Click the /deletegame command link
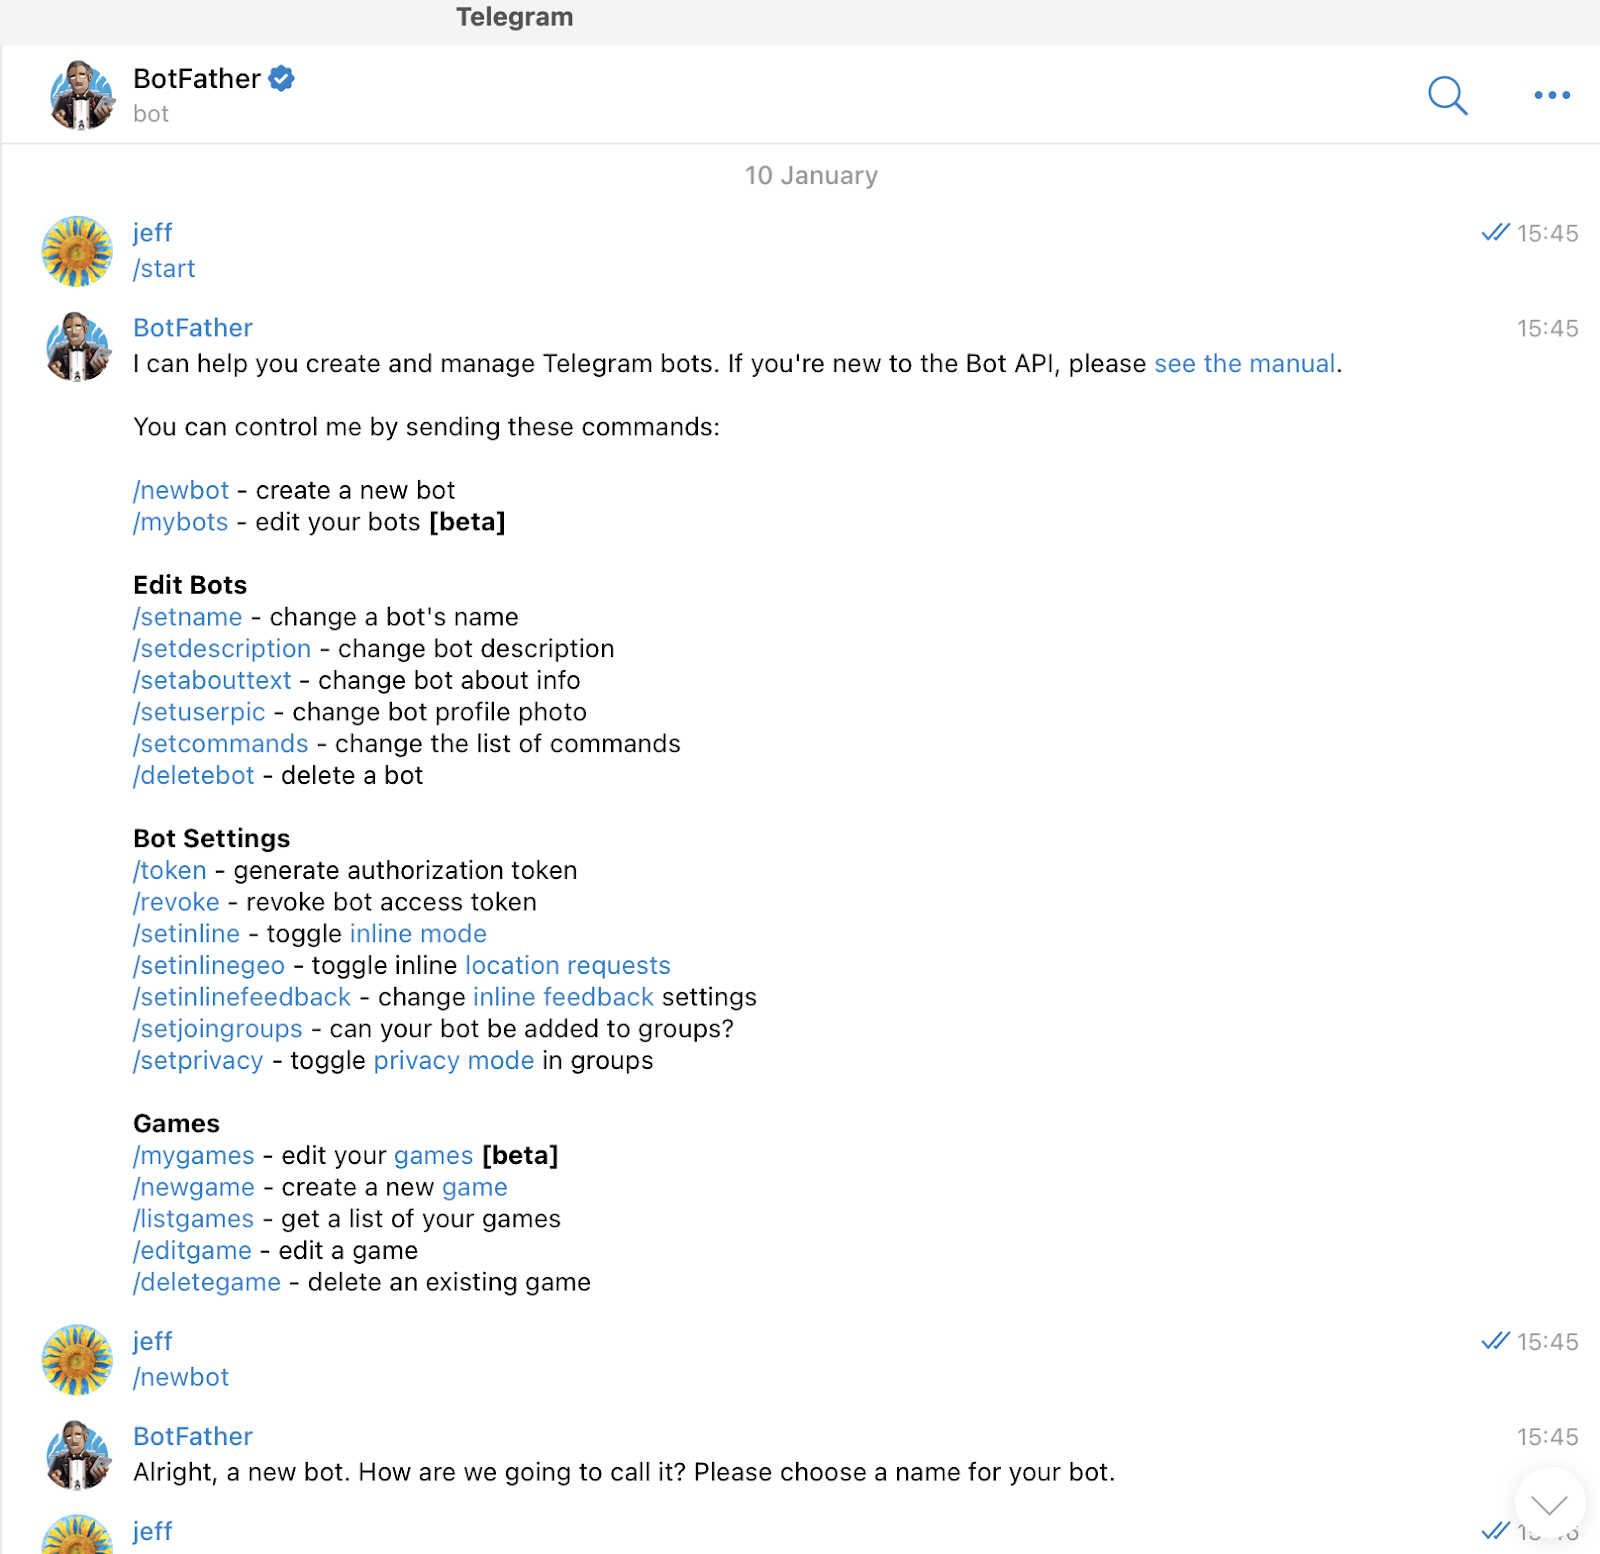The image size is (1600, 1554). coord(207,1283)
